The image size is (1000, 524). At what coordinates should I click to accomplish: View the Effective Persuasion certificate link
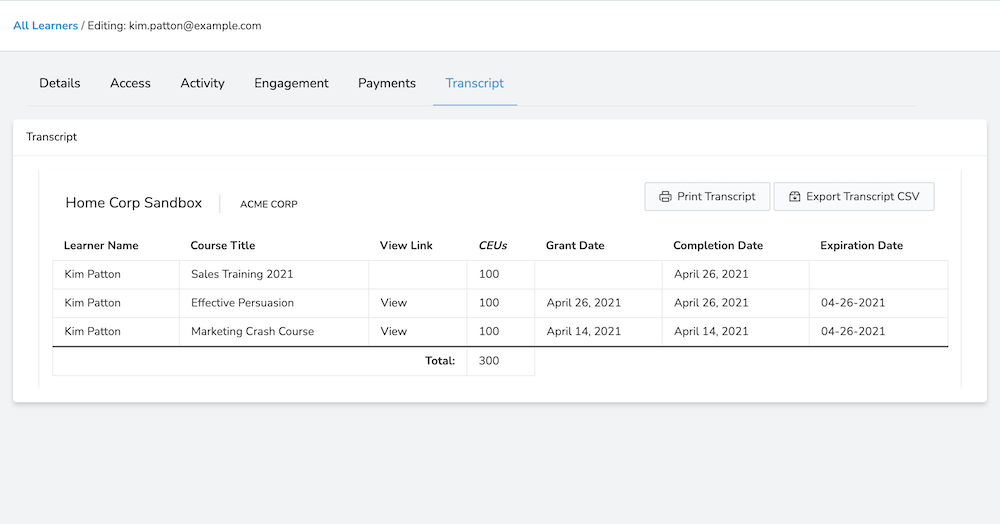[x=393, y=303]
